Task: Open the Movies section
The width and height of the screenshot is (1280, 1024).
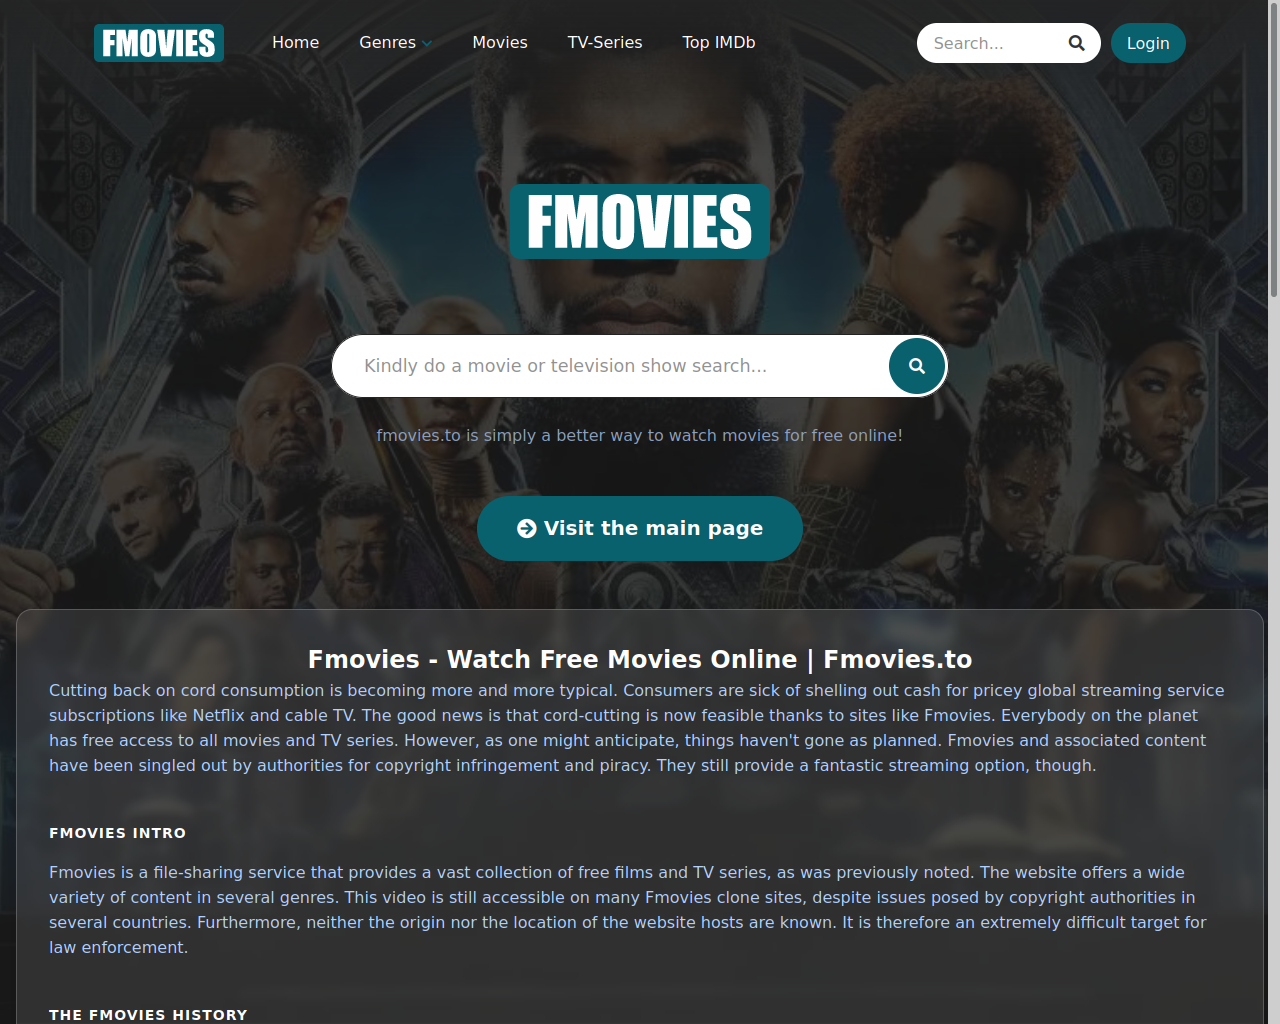Action: pos(500,43)
